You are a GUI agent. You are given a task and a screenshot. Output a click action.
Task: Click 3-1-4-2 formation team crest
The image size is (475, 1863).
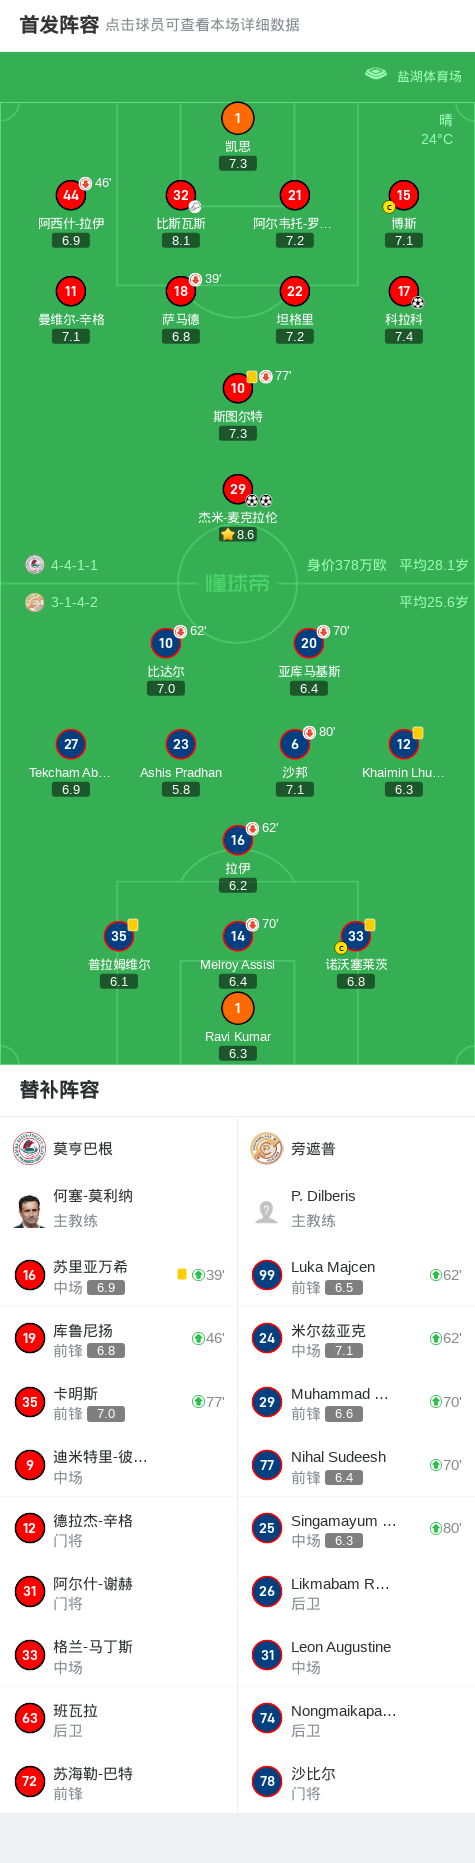(35, 602)
